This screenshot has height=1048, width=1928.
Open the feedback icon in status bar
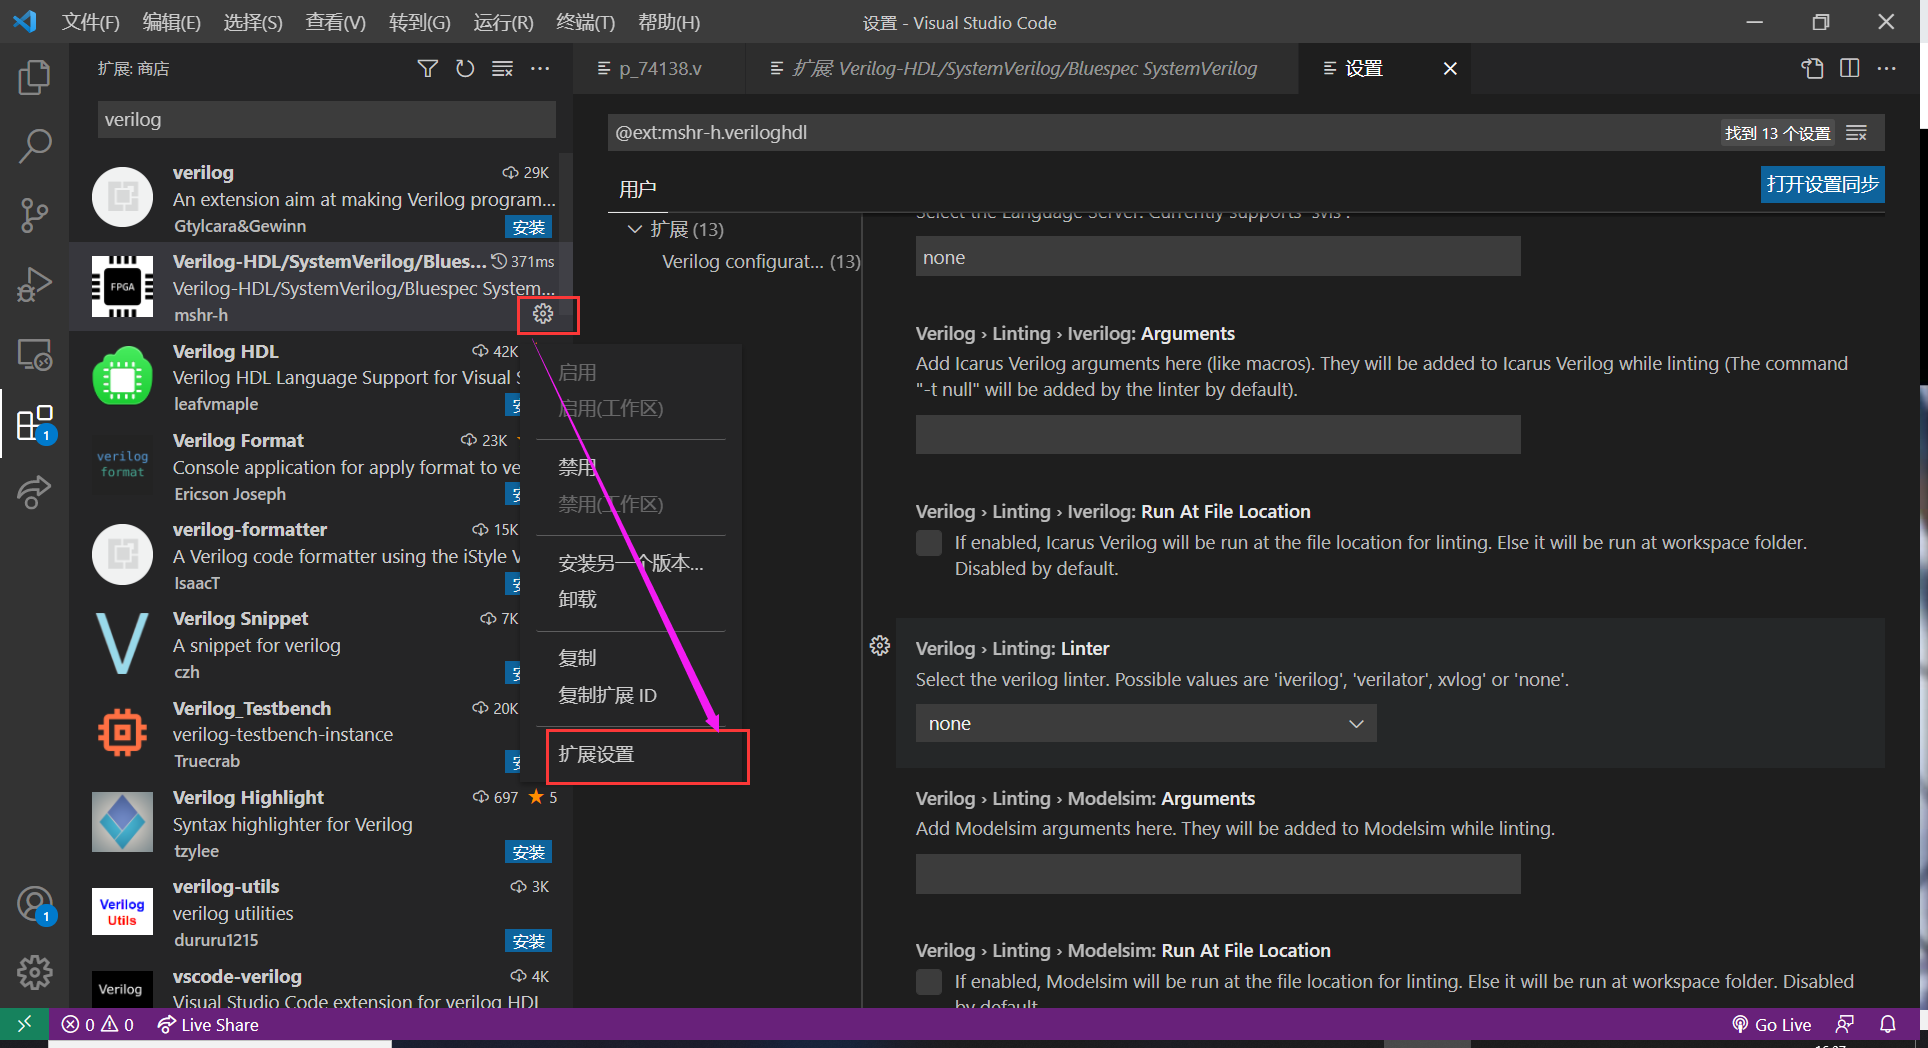[1845, 1024]
